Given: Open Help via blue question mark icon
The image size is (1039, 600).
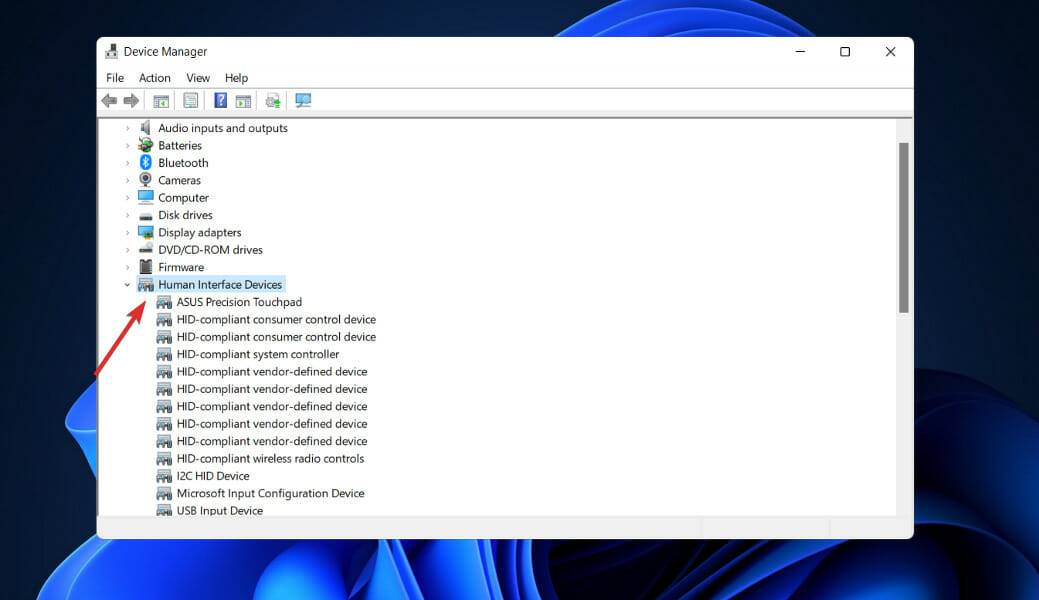Looking at the screenshot, I should (220, 101).
